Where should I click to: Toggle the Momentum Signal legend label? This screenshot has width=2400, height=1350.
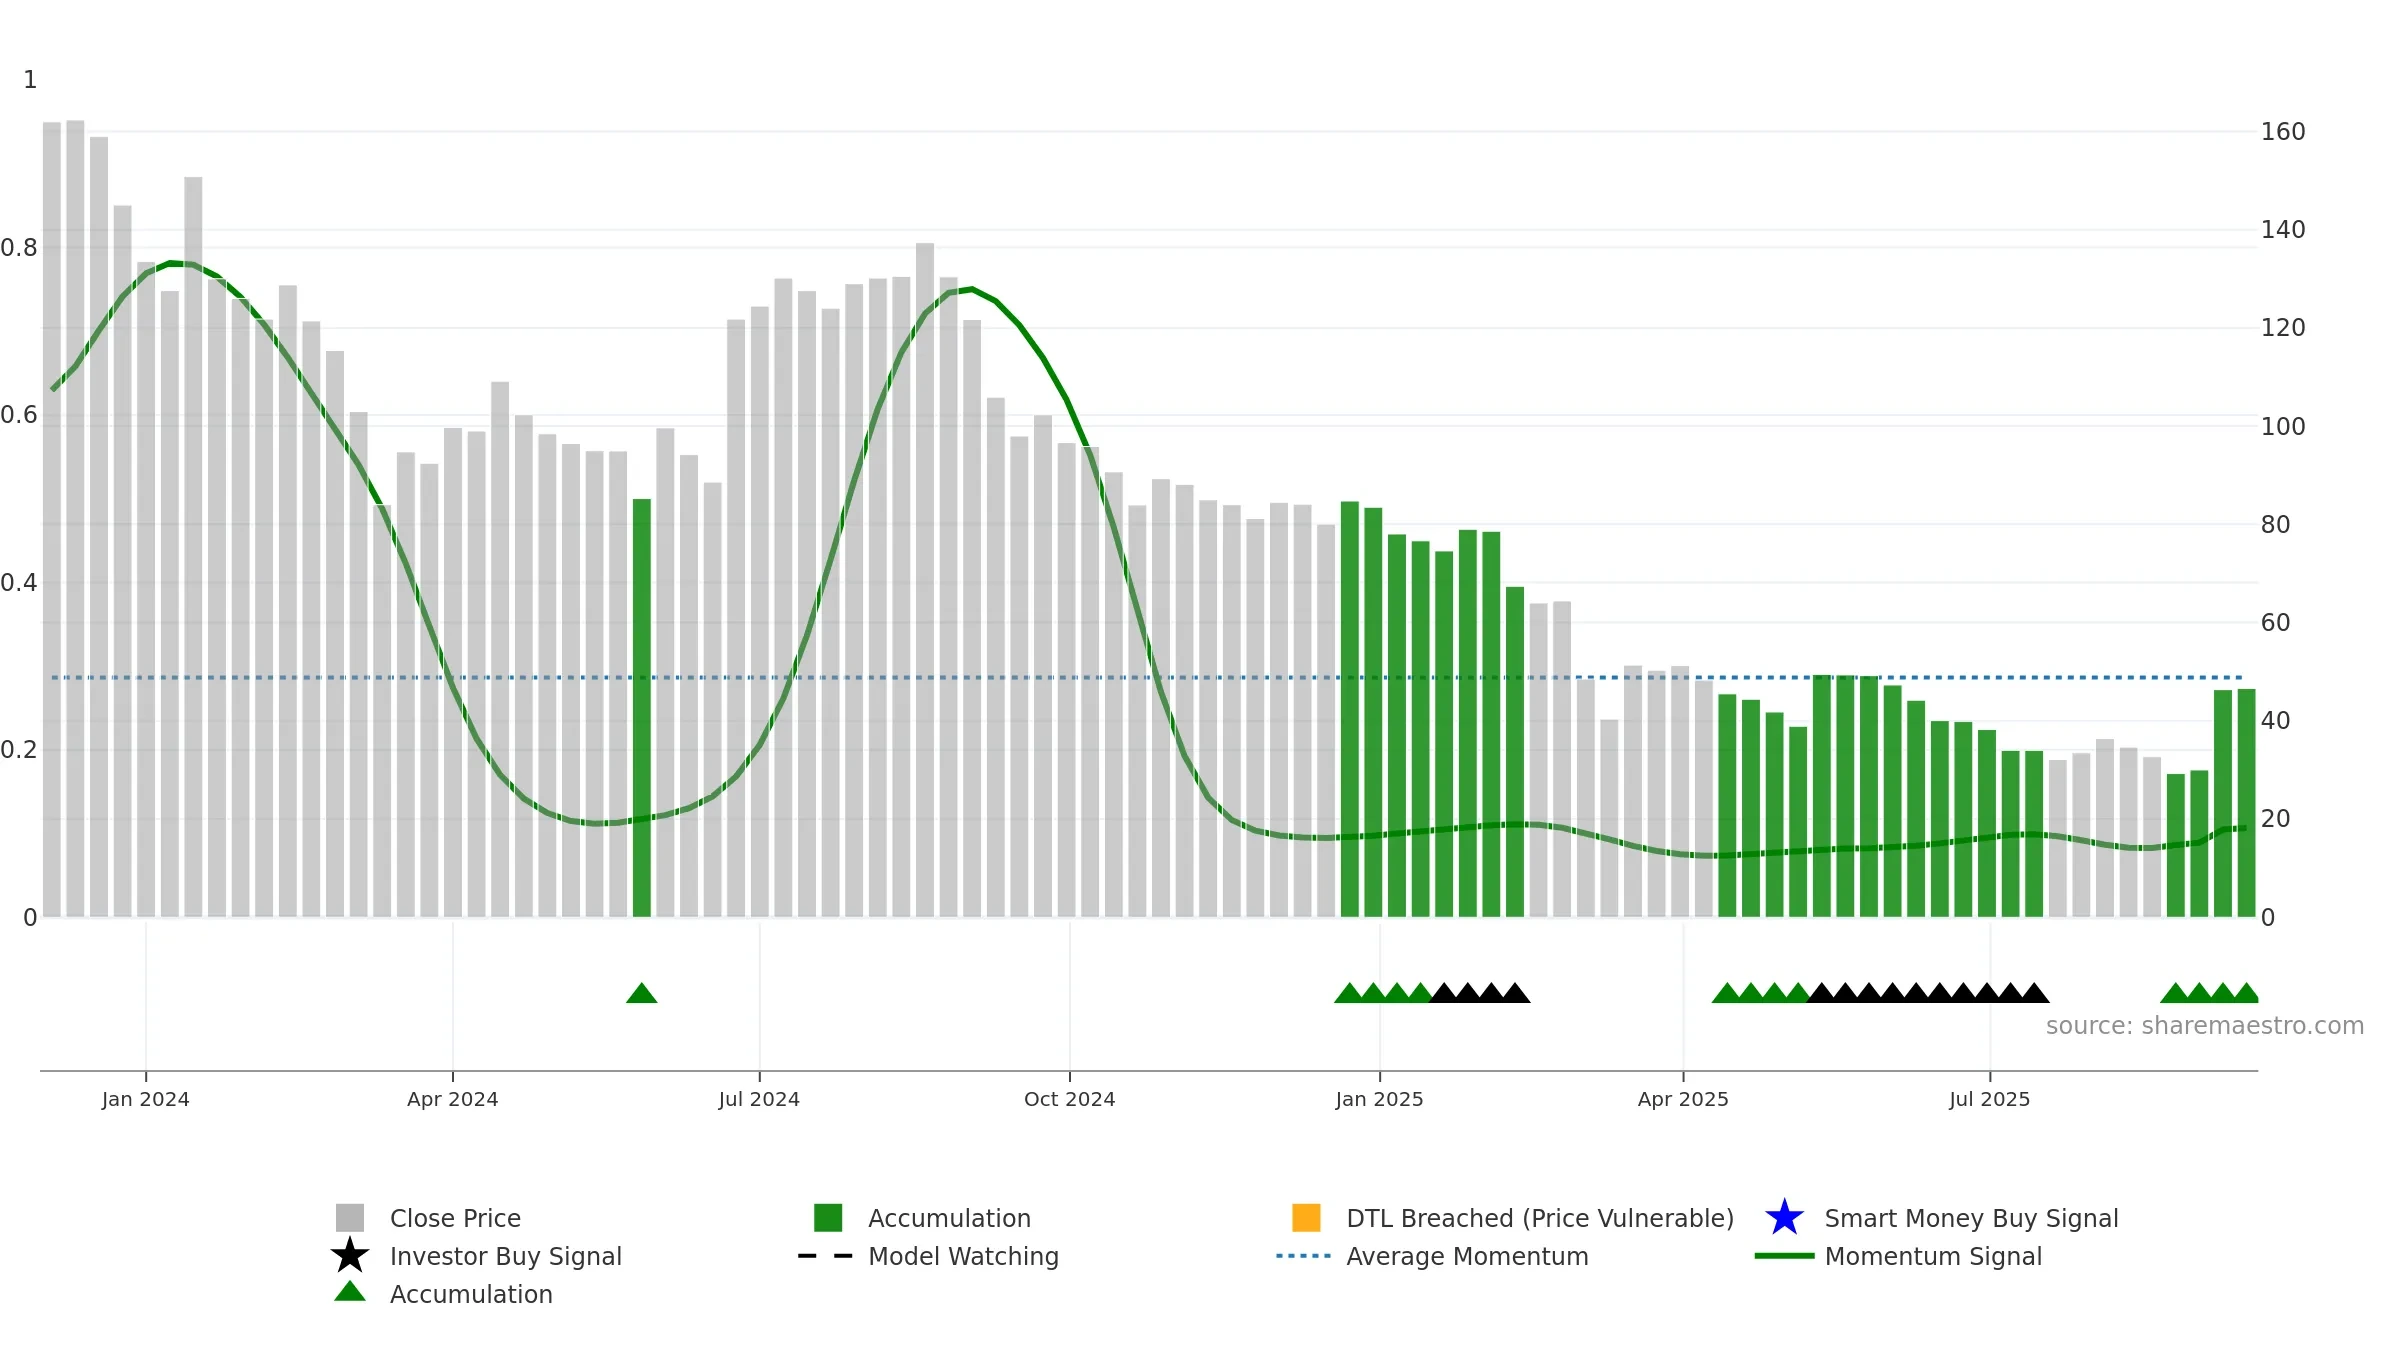pyautogui.click(x=1933, y=1256)
